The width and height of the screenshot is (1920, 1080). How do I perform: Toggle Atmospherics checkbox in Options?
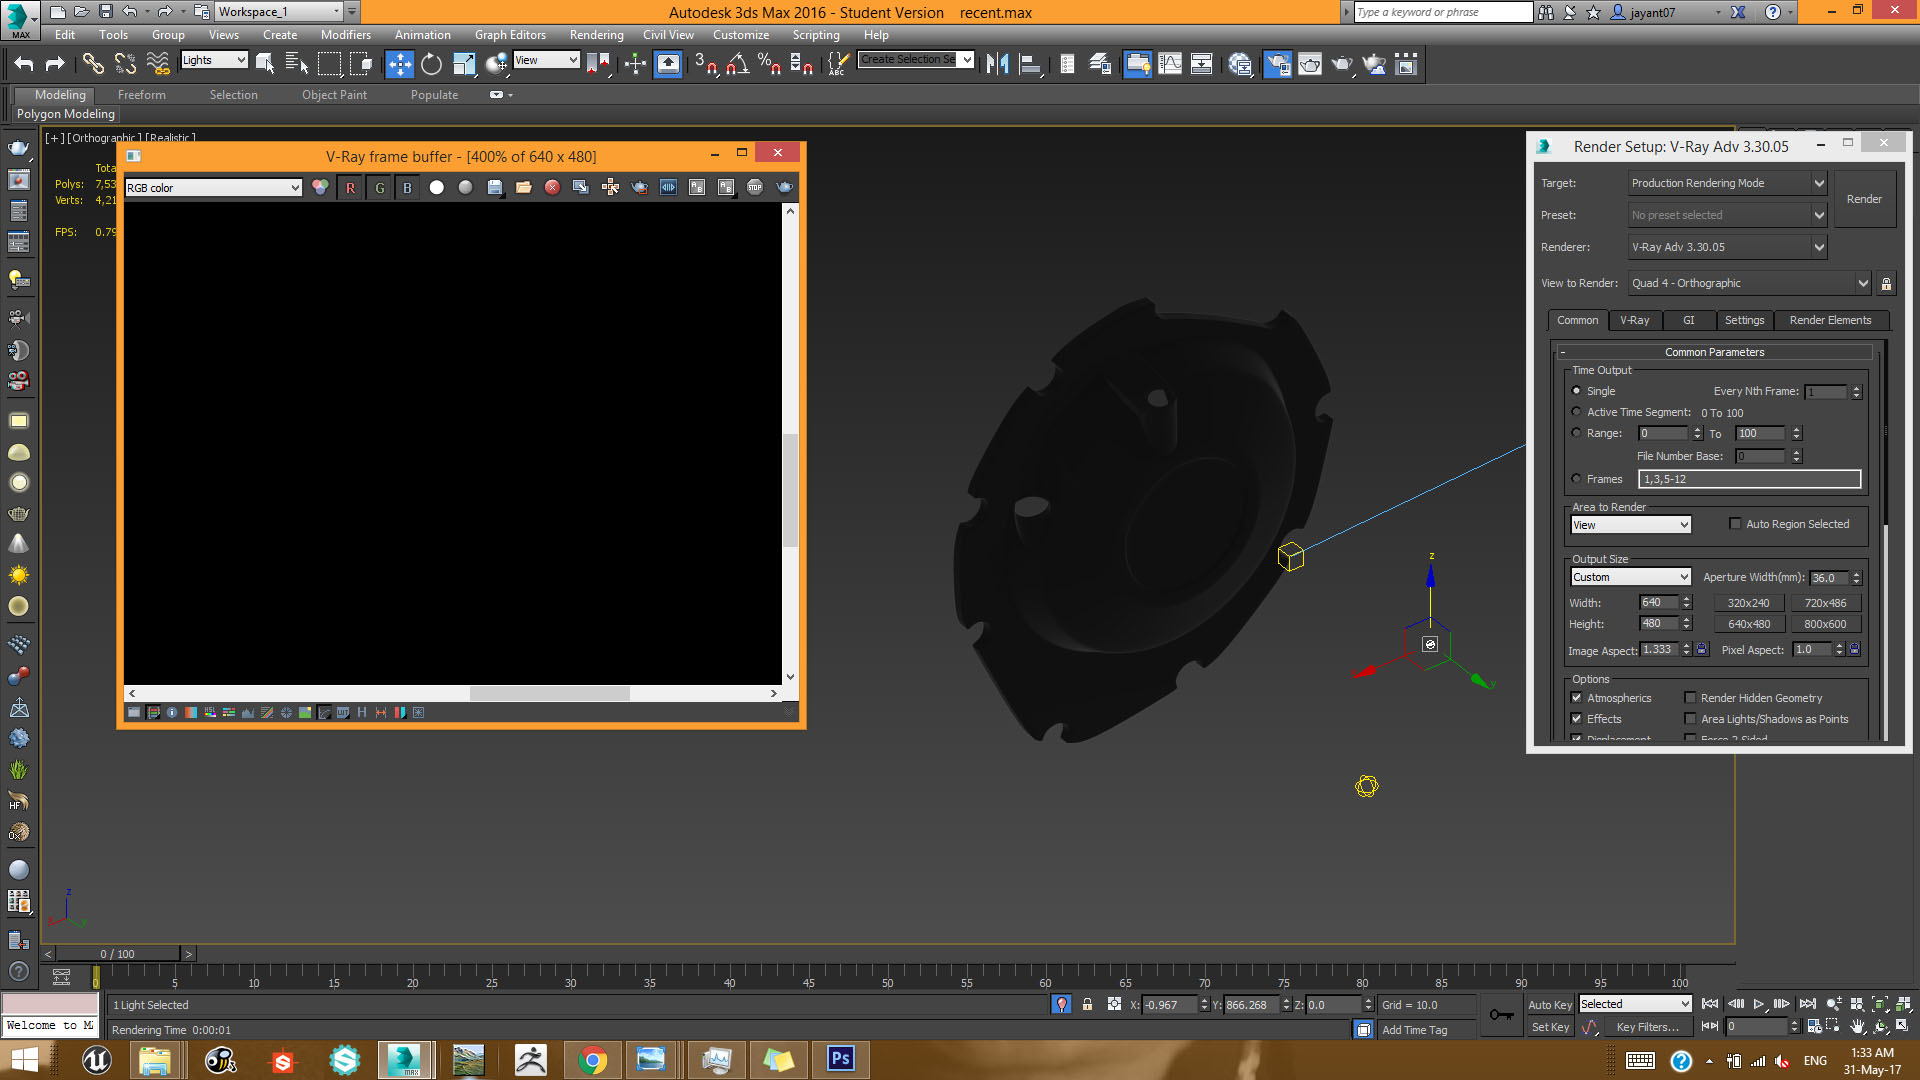point(1577,698)
